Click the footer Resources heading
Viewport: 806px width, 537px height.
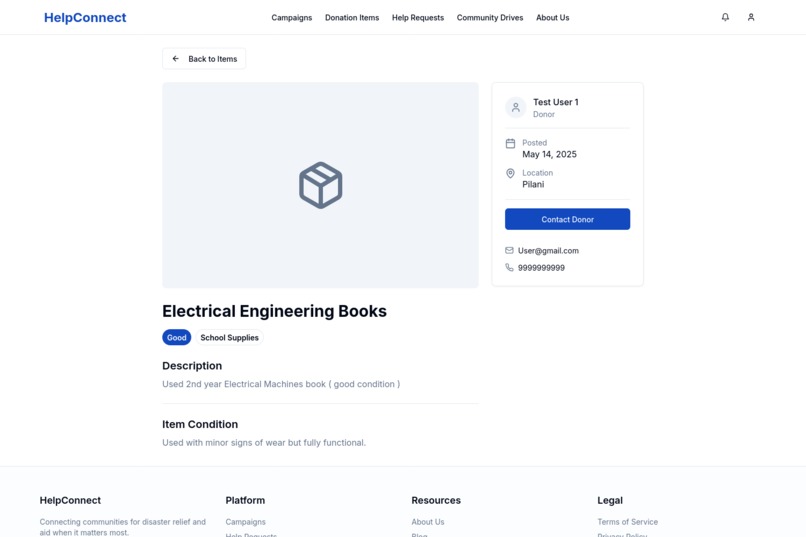pos(436,501)
